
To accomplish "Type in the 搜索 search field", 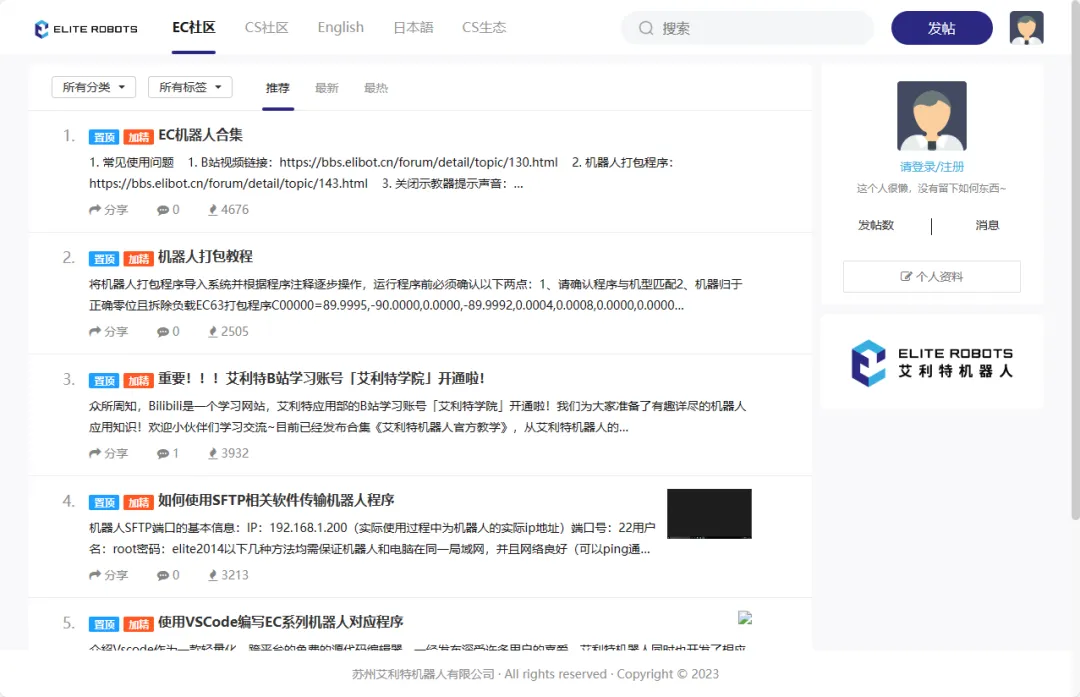I will coord(760,29).
